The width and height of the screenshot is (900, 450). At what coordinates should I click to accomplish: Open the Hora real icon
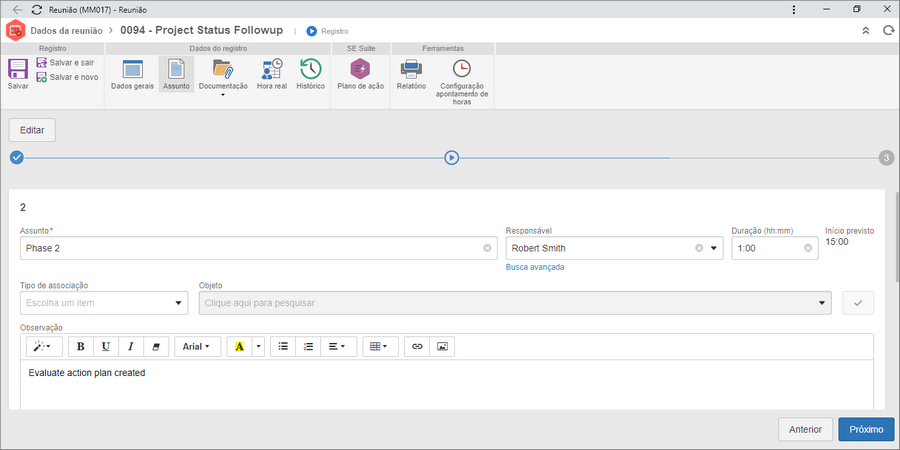pyautogui.click(x=271, y=69)
